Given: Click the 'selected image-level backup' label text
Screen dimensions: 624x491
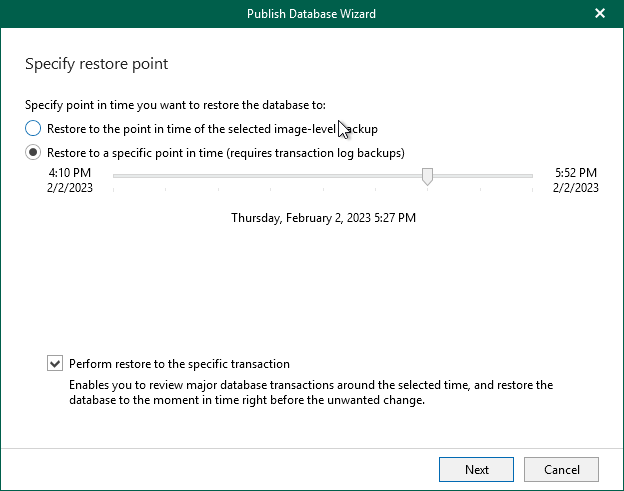Looking at the screenshot, I should click(300, 128).
